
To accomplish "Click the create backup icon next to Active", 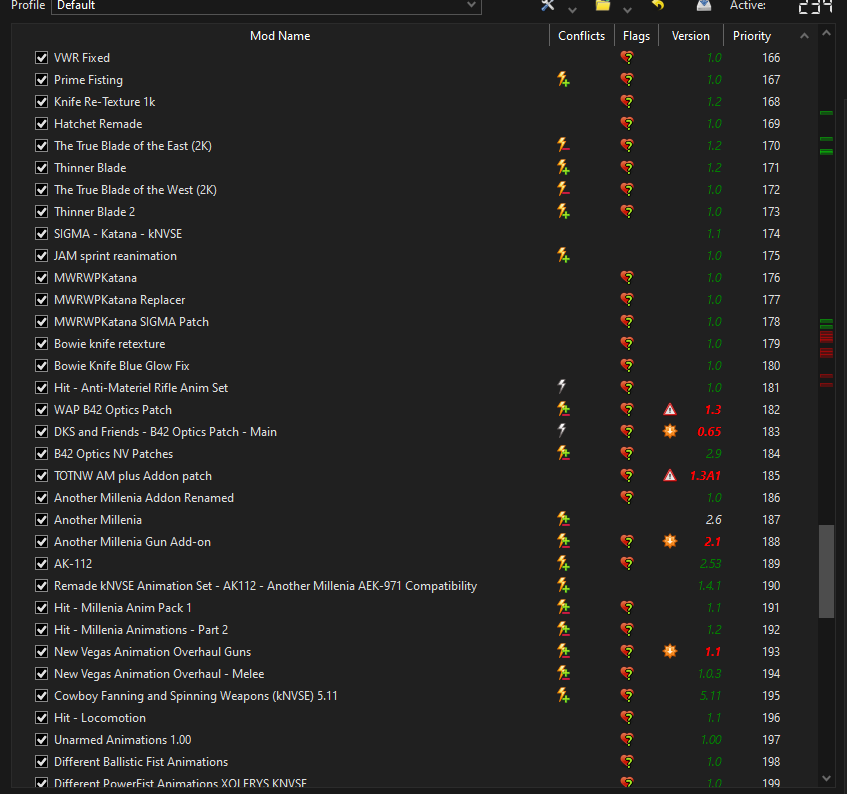I will coord(703,5).
